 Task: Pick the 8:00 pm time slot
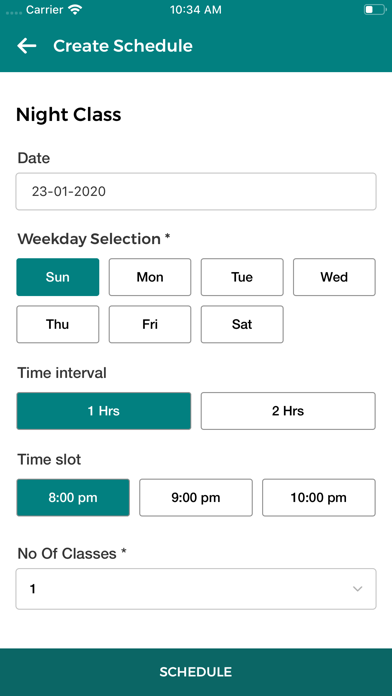(x=73, y=498)
